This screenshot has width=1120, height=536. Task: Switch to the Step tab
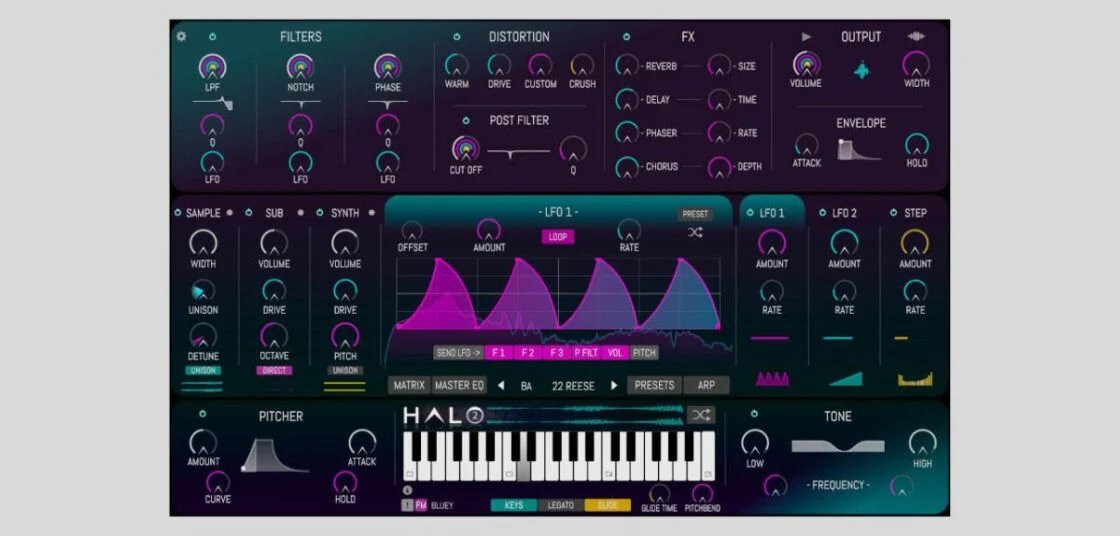pyautogui.click(x=914, y=213)
